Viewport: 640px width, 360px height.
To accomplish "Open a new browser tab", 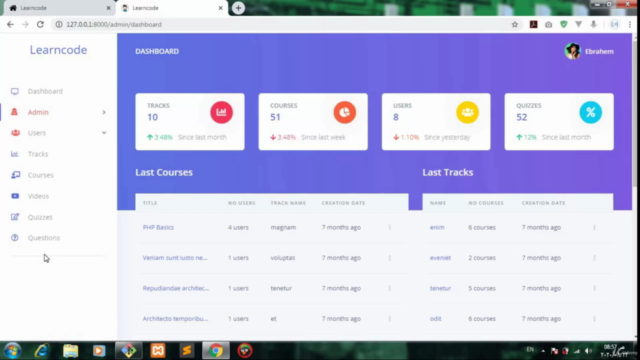I will pyautogui.click(x=238, y=8).
